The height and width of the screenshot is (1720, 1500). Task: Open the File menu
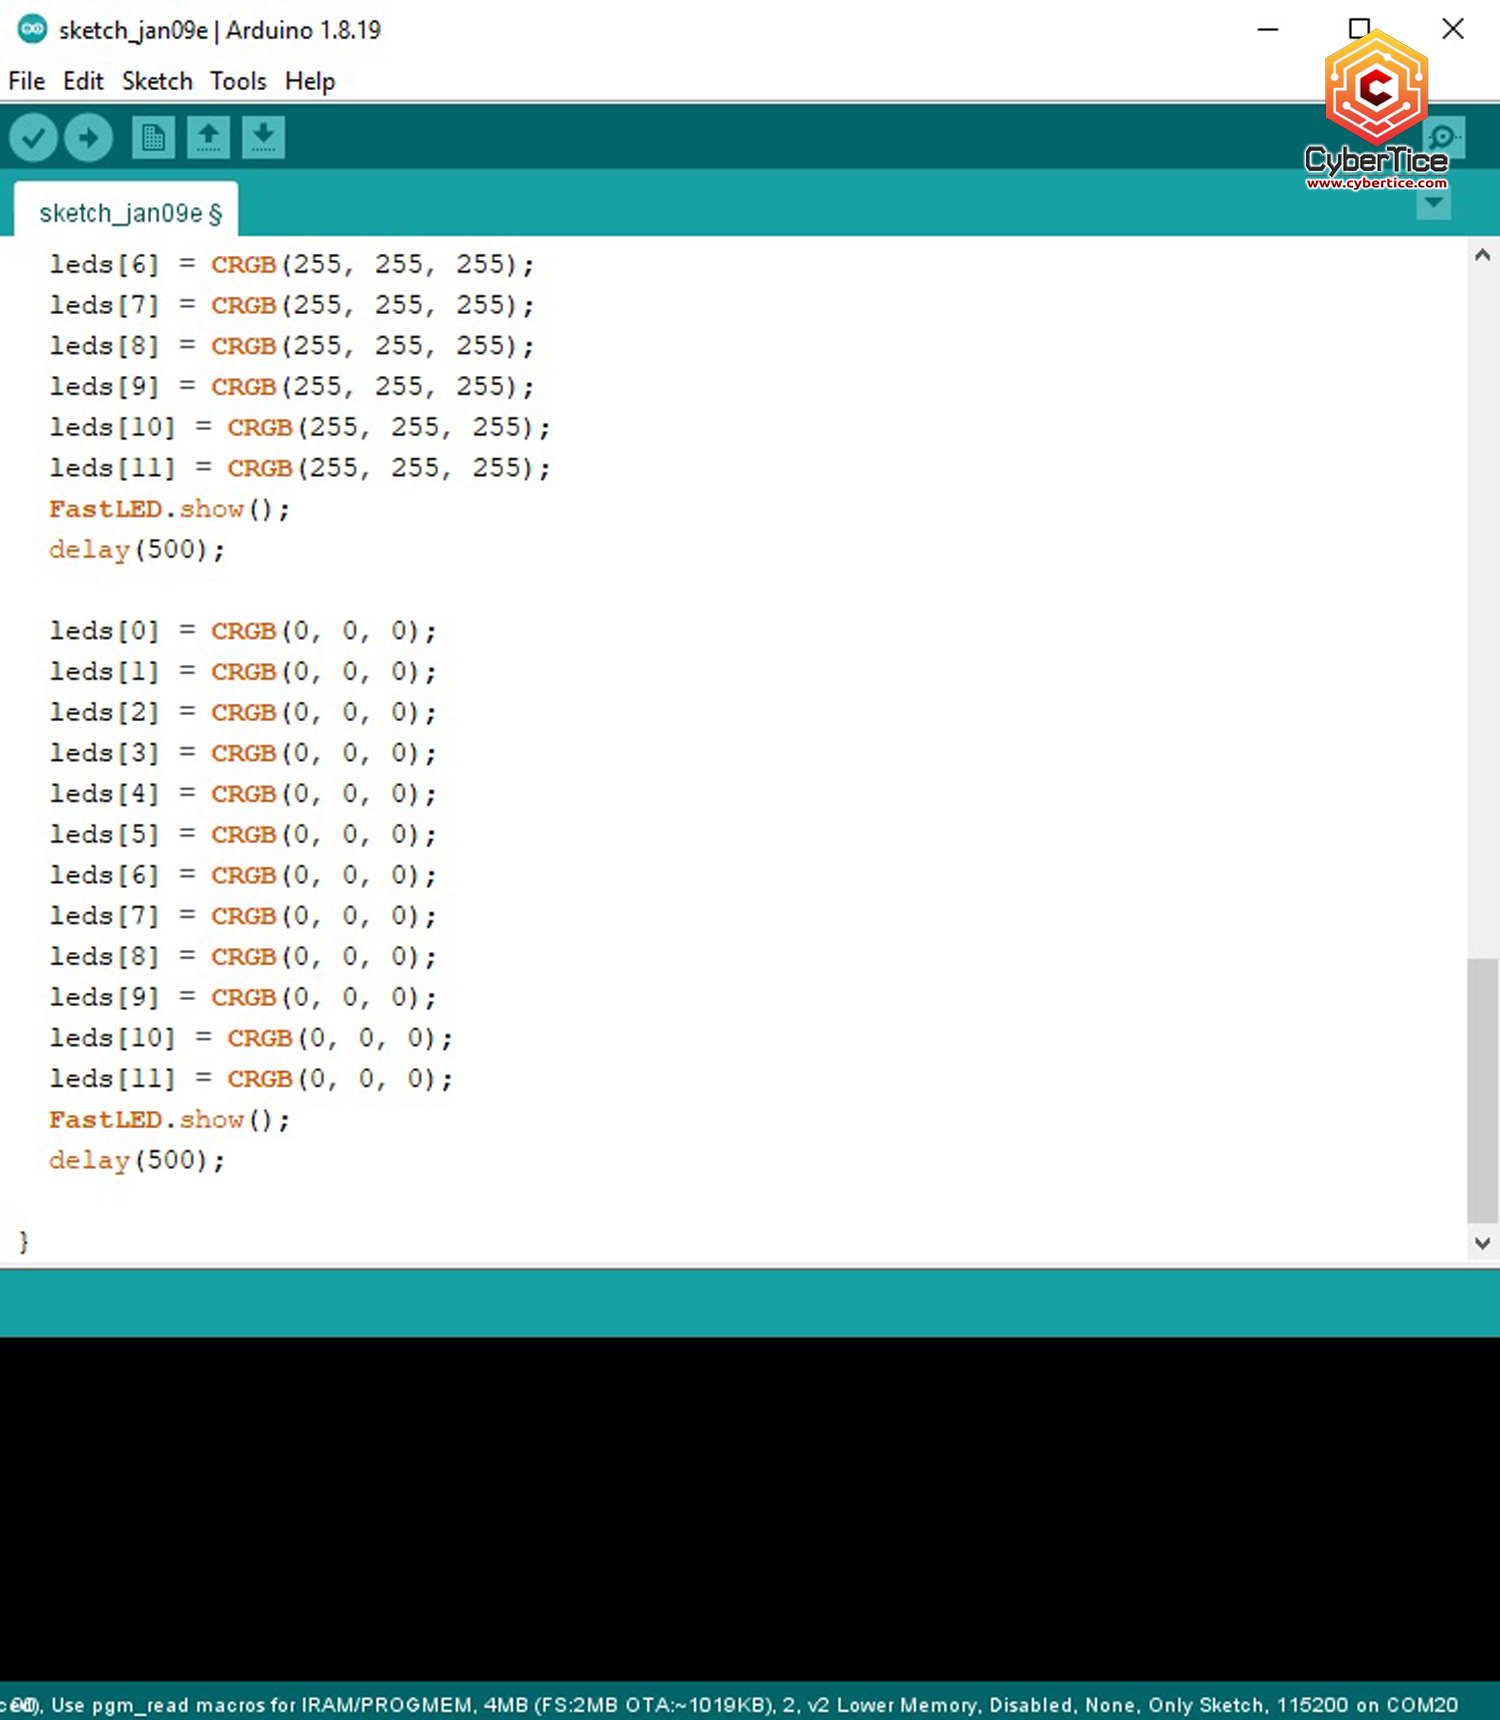point(27,81)
